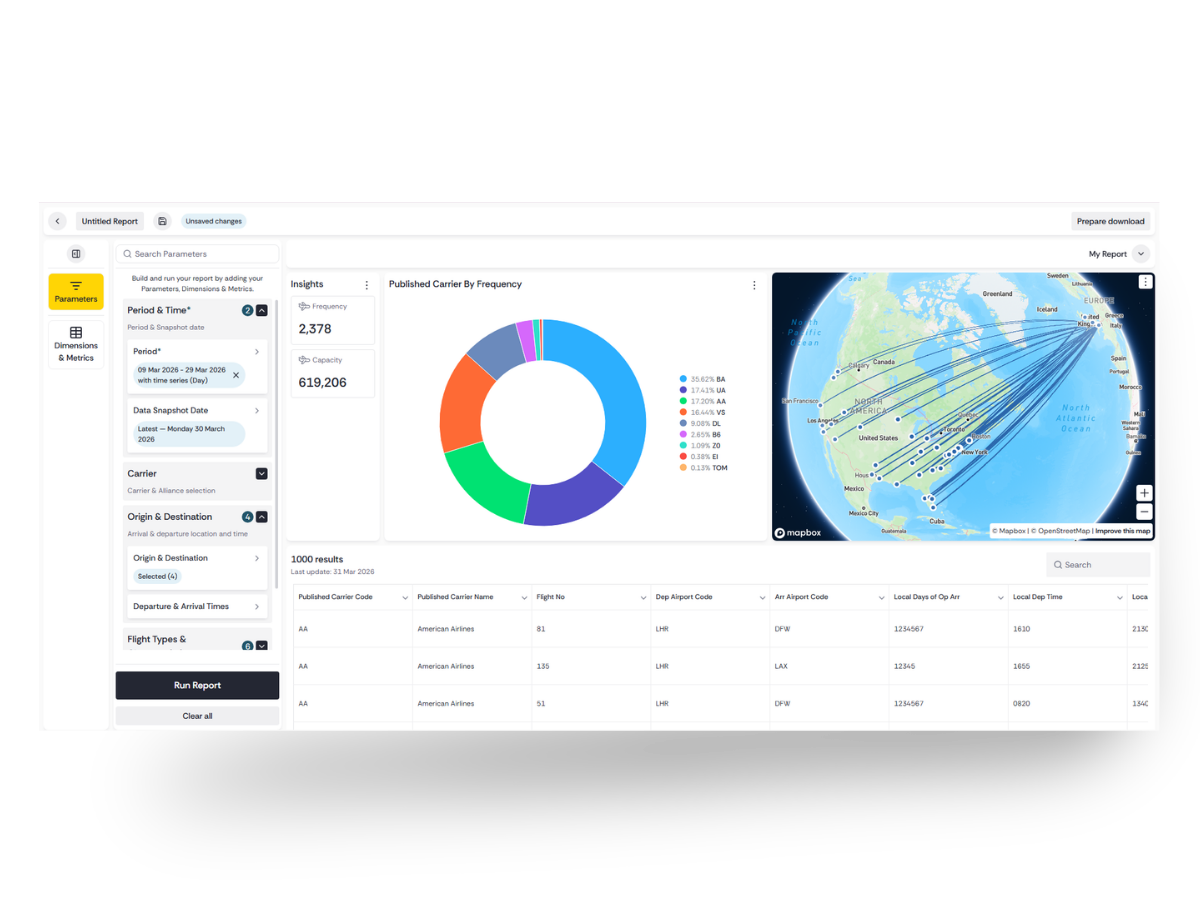Viewport: 1200px width, 900px height.
Task: Click the Search Parameters input field
Action: pos(198,254)
